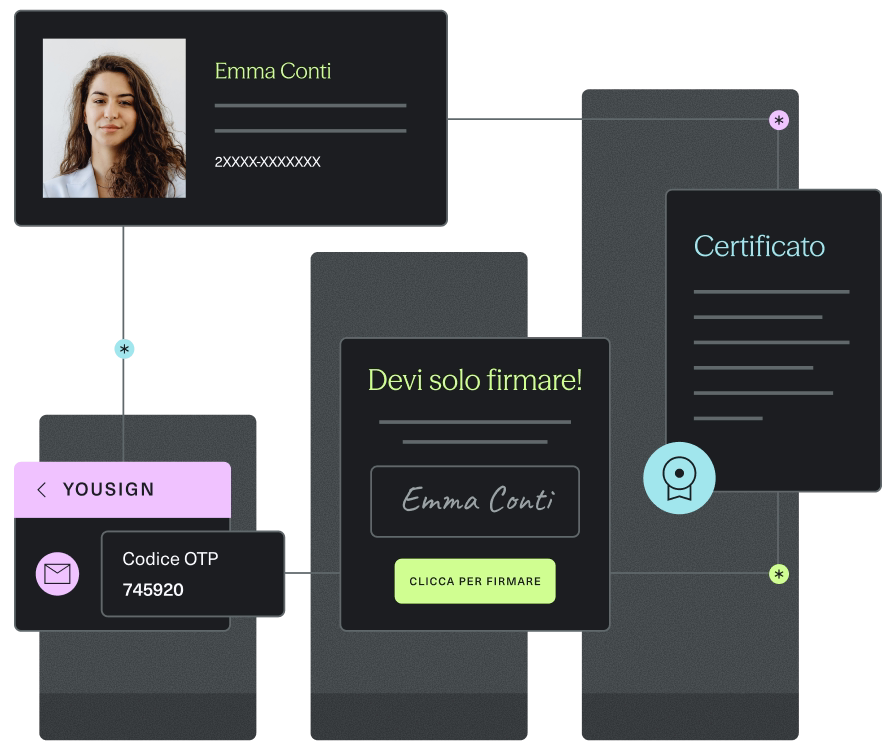The height and width of the screenshot is (750, 896).
Task: Click the YOUSIGN header label
Action: [109, 489]
